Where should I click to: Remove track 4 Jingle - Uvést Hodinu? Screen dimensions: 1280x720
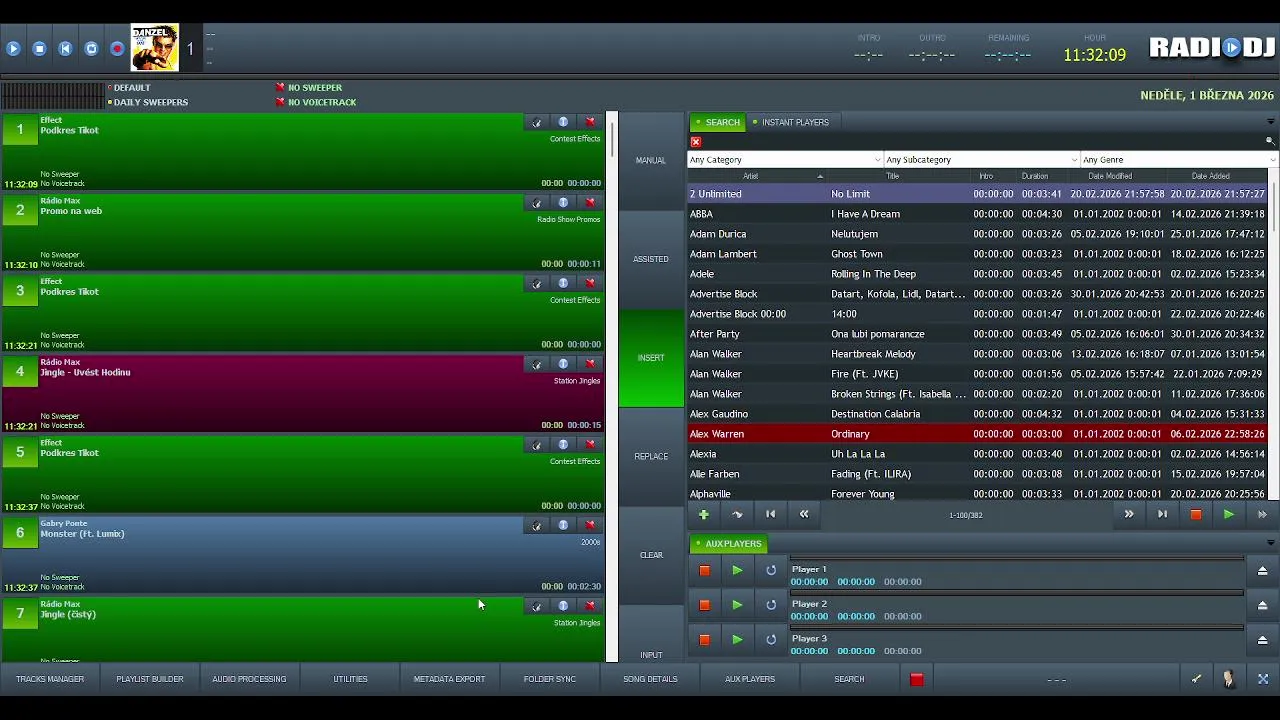590,364
